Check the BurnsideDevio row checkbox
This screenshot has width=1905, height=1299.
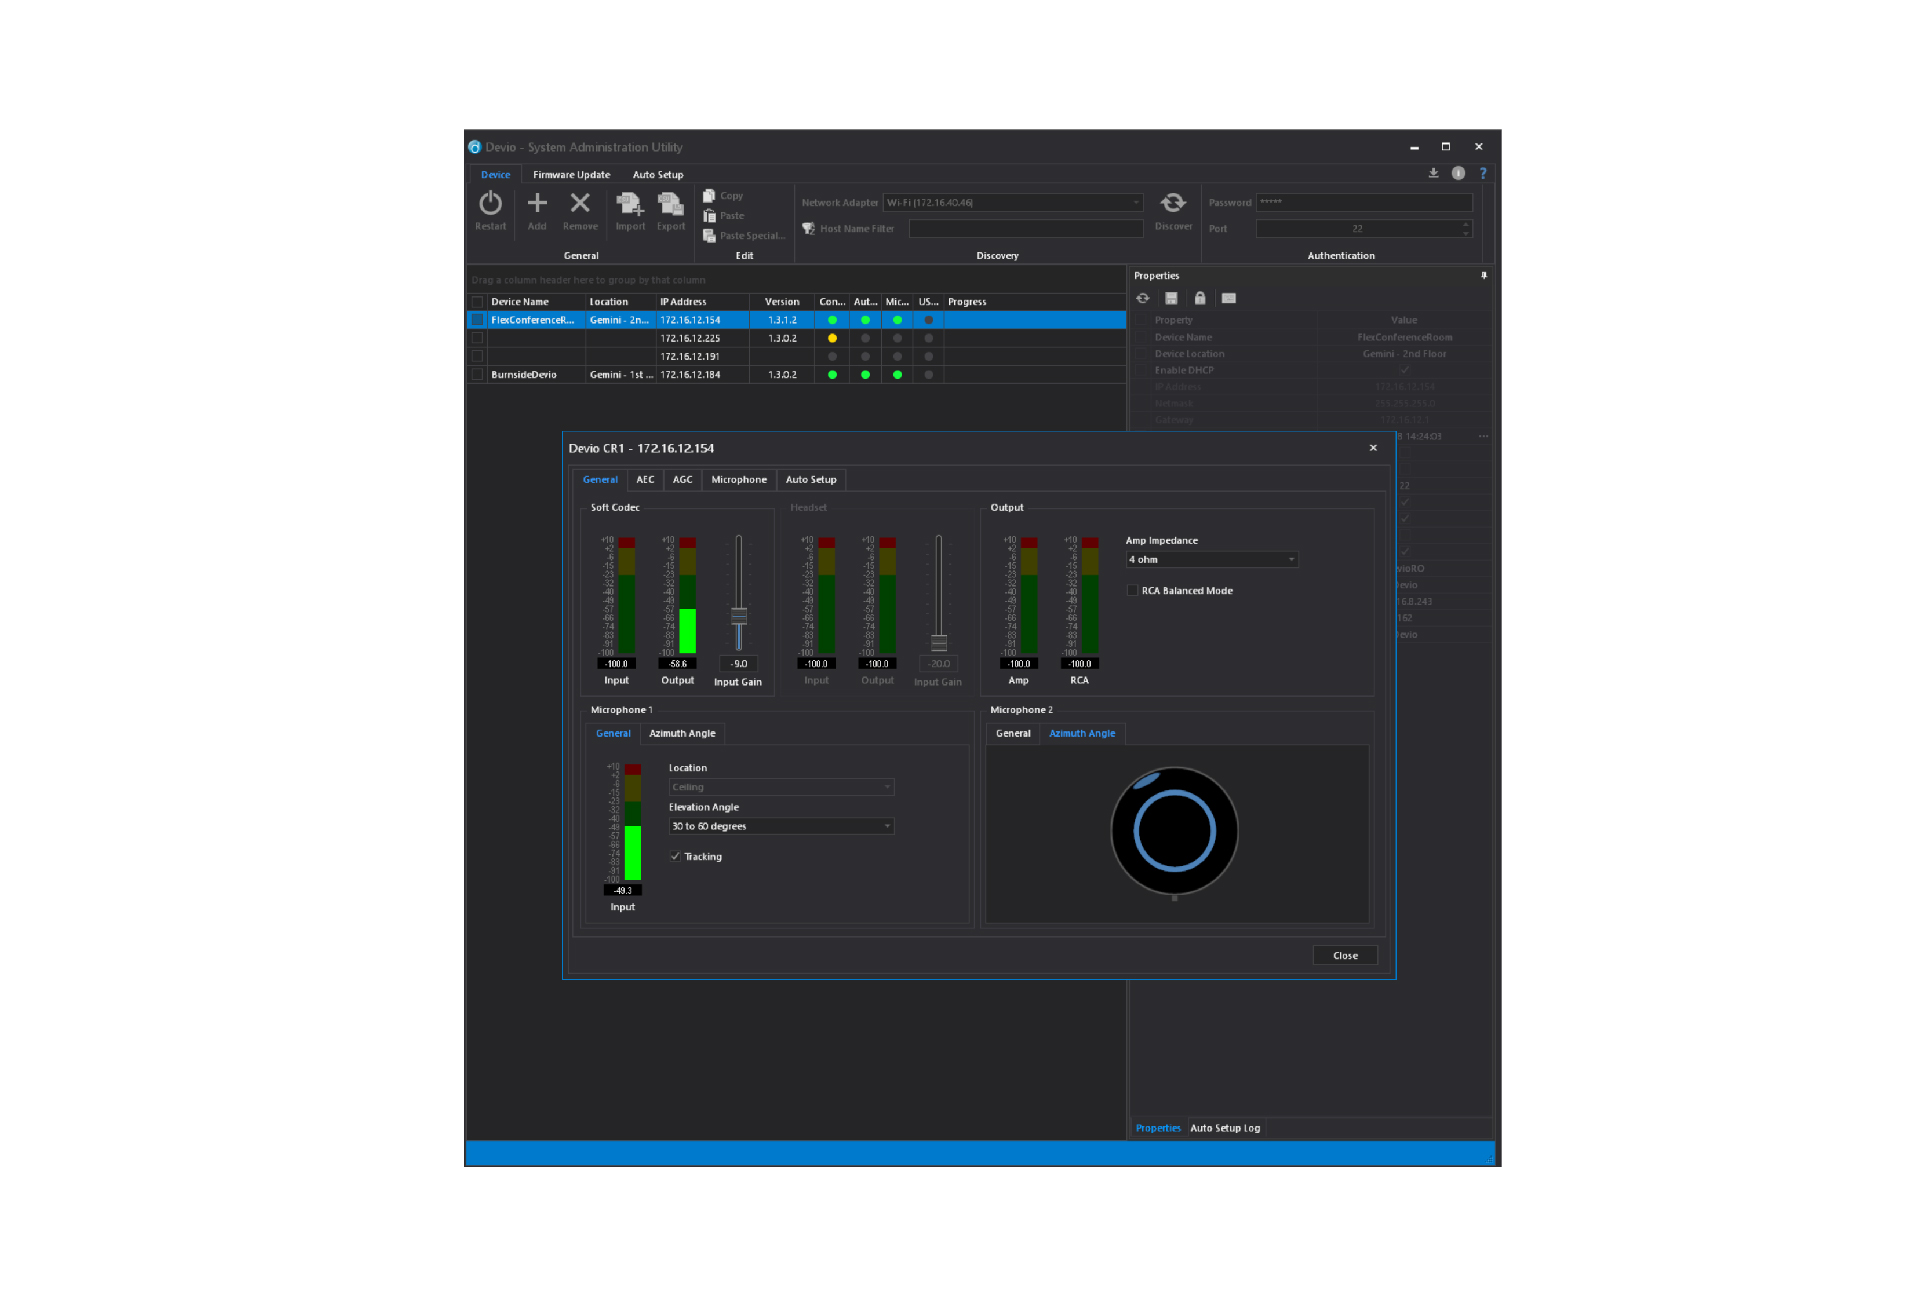477,374
